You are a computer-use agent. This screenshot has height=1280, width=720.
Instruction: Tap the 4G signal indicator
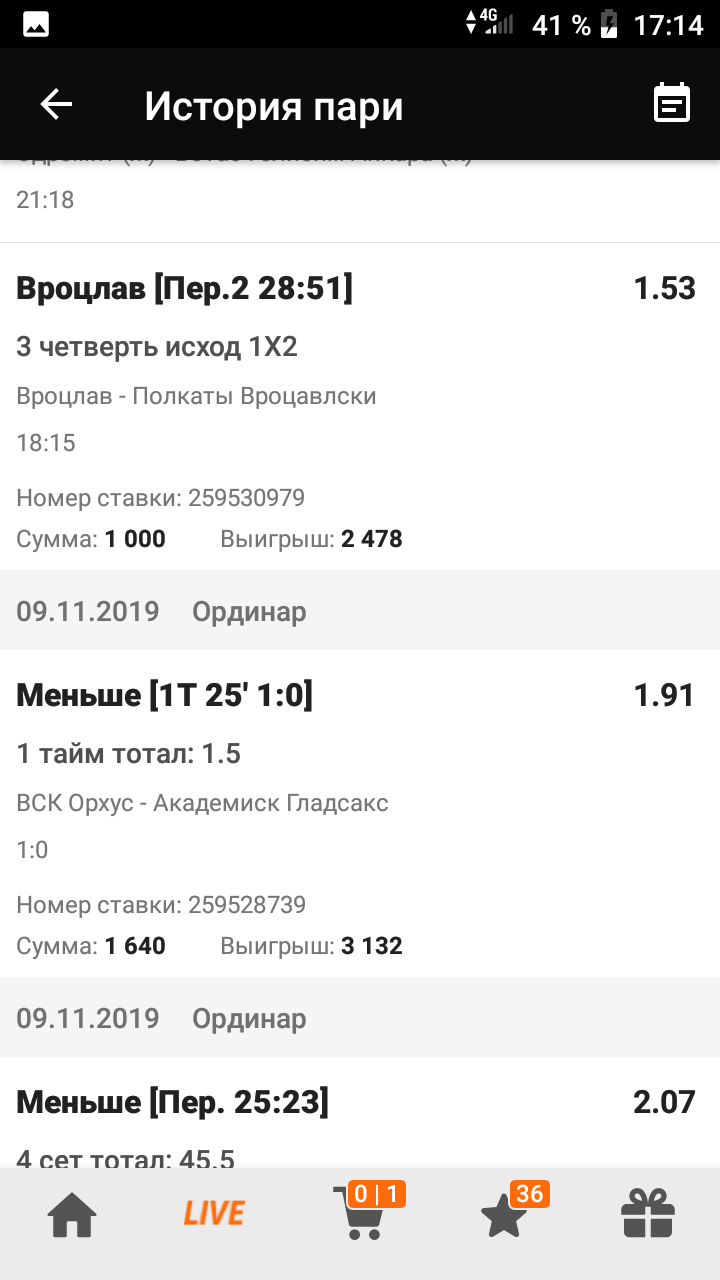[x=490, y=22]
